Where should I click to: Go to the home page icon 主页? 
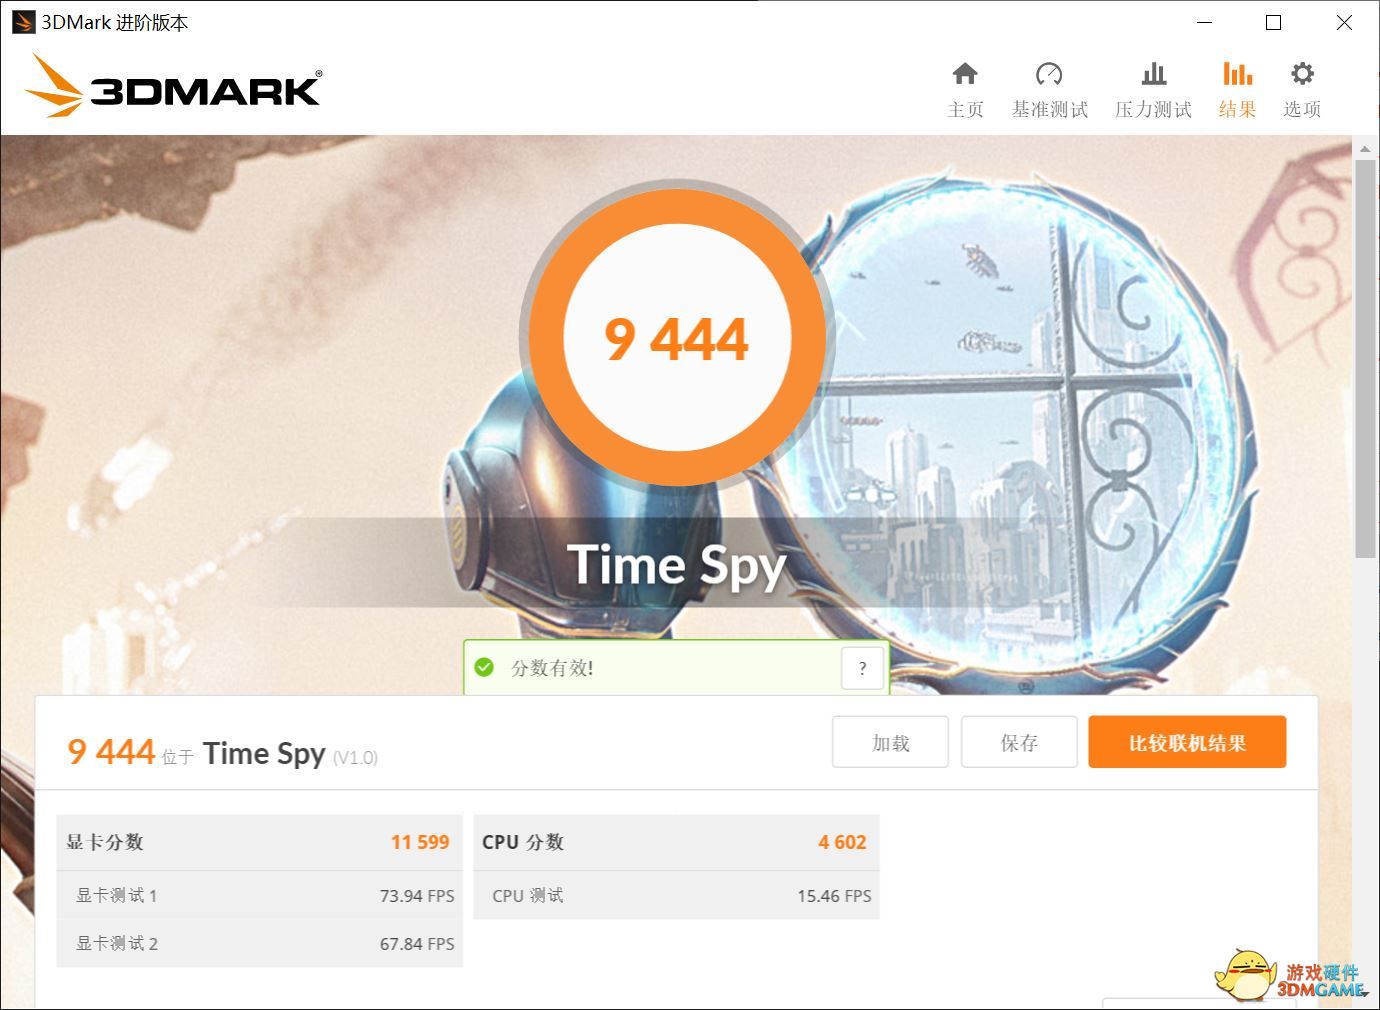click(965, 74)
